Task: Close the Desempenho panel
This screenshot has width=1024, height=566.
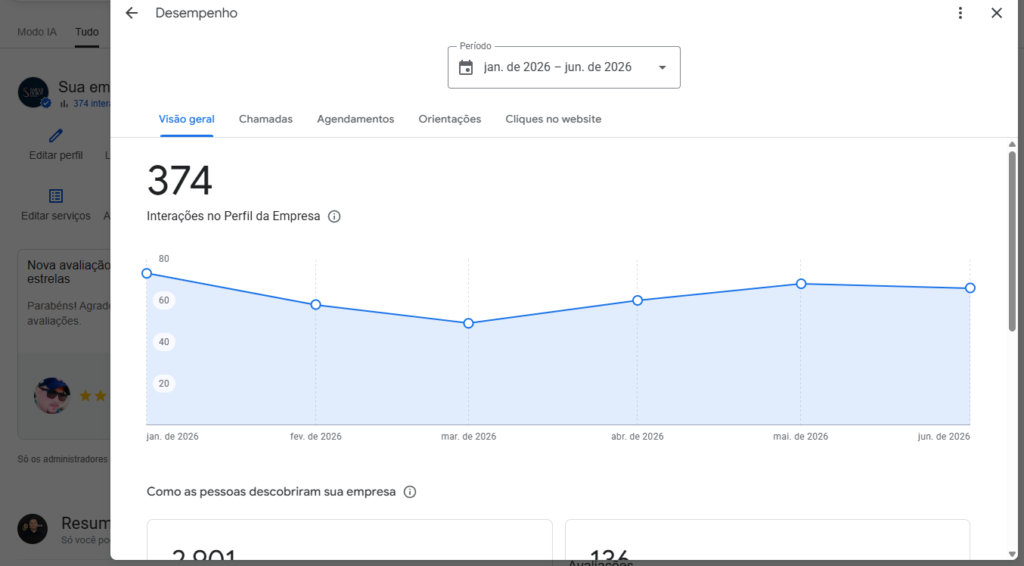Action: pyautogui.click(x=997, y=13)
